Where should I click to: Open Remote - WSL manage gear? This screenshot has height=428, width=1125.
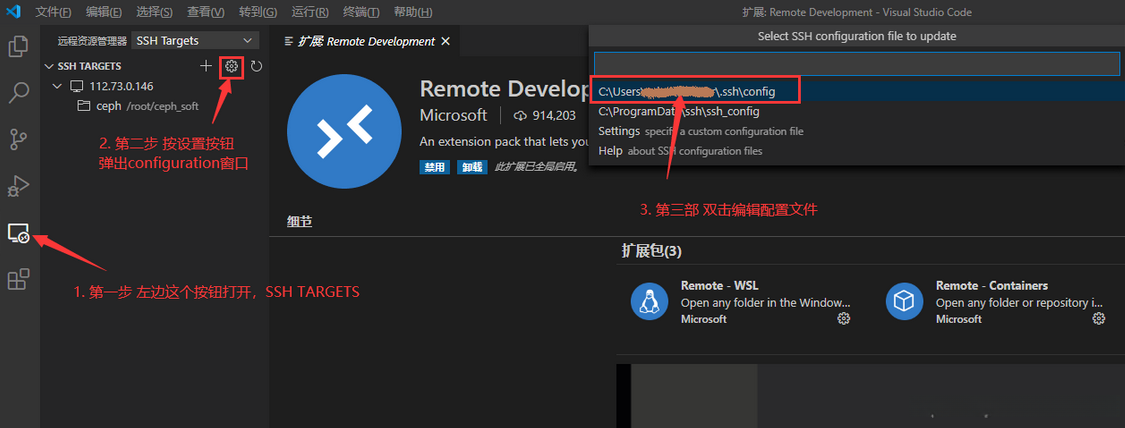[x=844, y=318]
